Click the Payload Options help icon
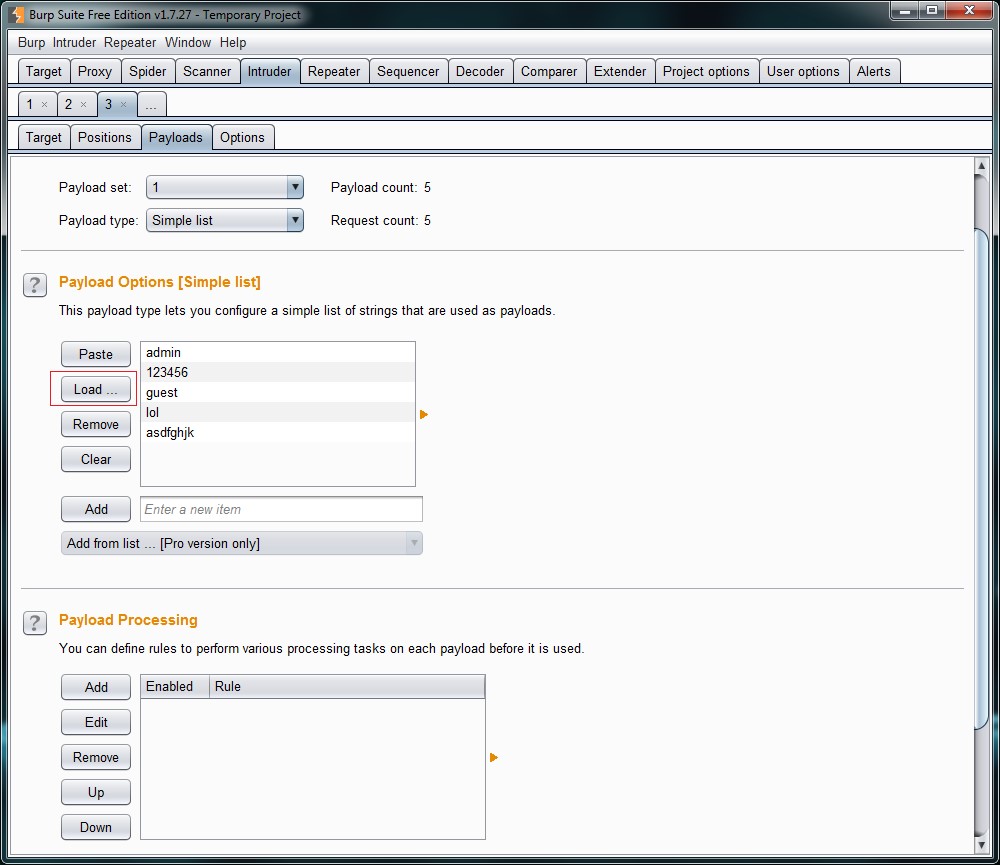The image size is (1000, 865). [x=35, y=285]
